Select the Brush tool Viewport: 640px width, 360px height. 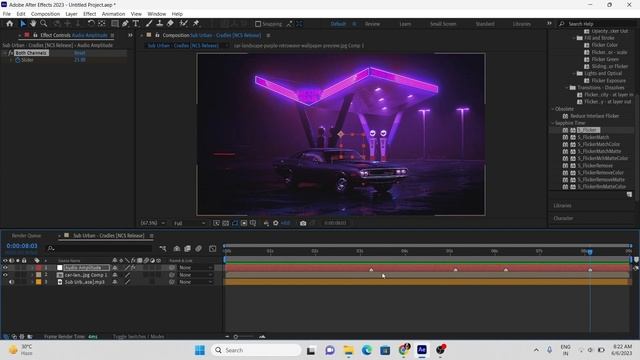pyautogui.click(x=149, y=24)
